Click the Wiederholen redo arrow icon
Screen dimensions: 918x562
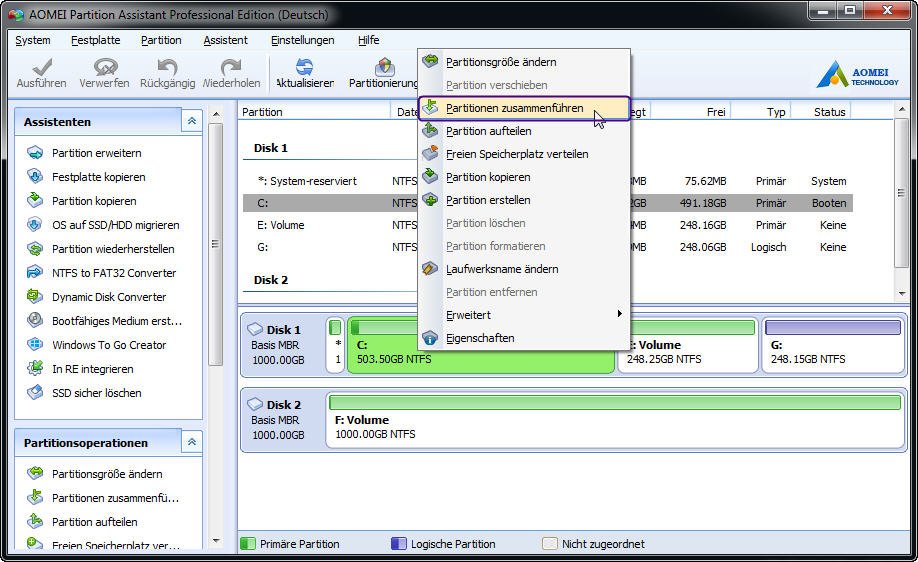tap(231, 67)
